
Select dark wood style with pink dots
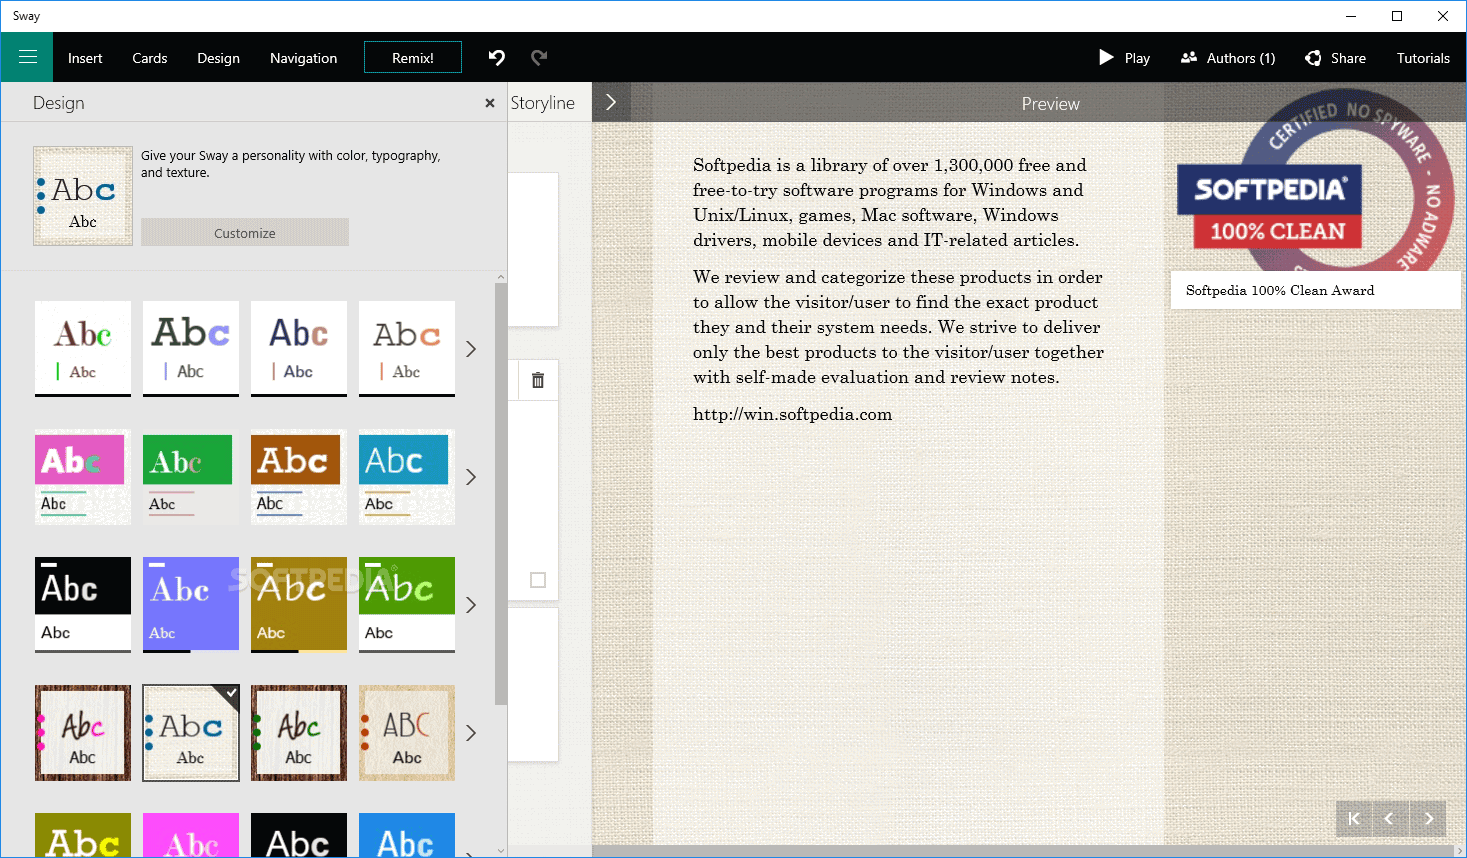click(x=83, y=733)
